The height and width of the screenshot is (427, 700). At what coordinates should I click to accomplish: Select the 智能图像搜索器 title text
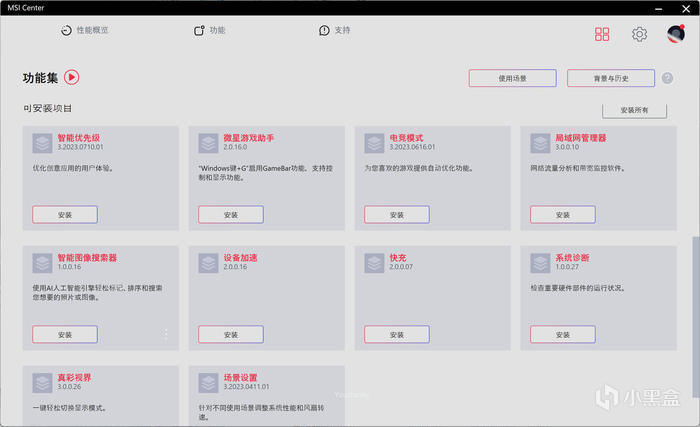(x=87, y=258)
